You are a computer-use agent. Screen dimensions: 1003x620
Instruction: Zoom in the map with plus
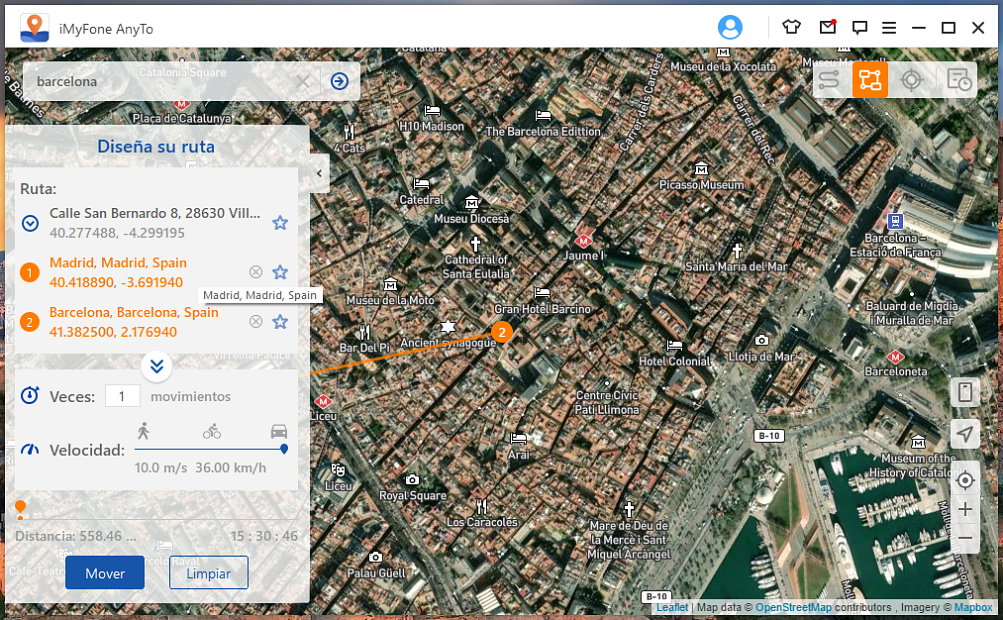coord(965,509)
